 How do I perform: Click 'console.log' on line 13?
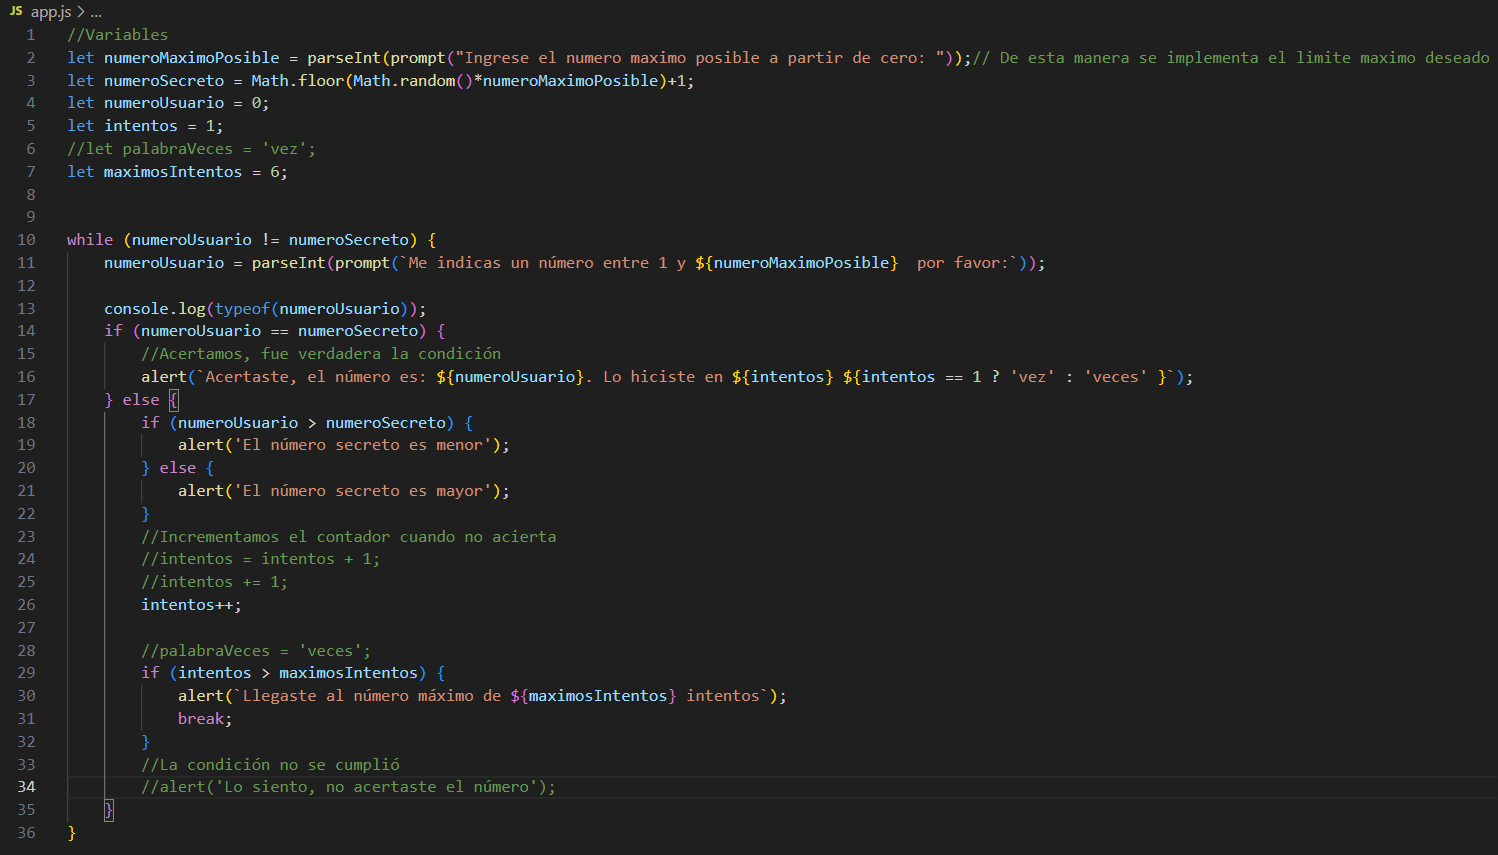coord(155,309)
